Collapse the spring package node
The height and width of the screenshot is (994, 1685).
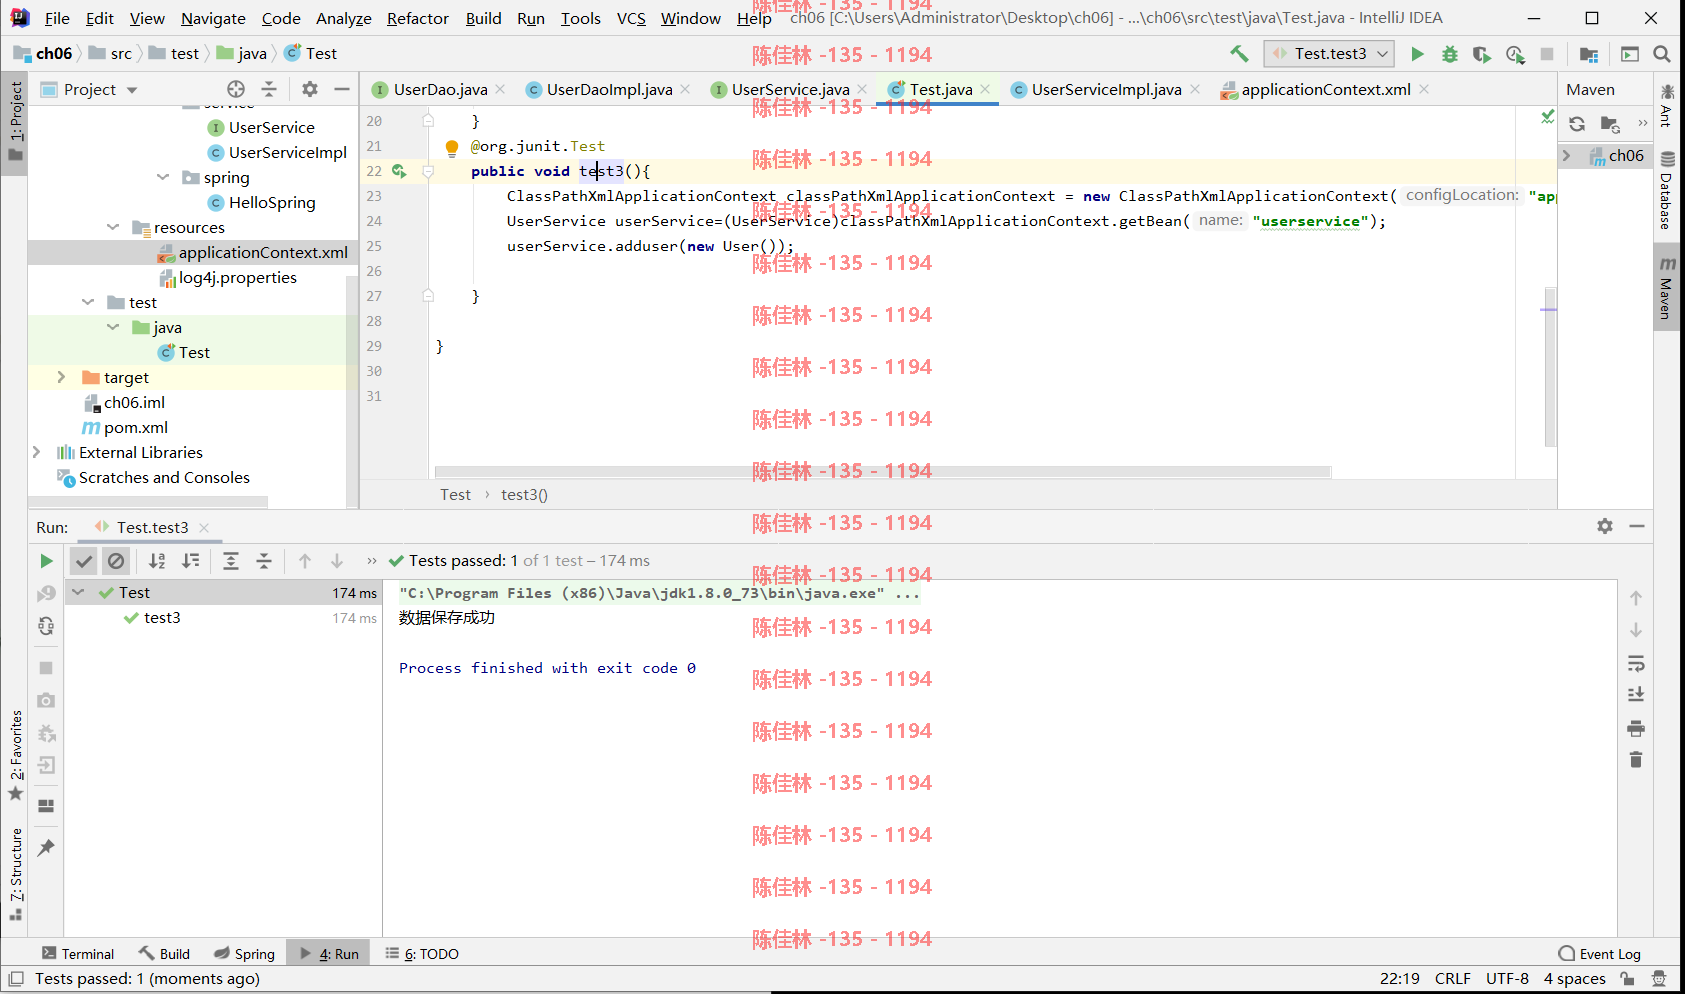click(x=162, y=177)
